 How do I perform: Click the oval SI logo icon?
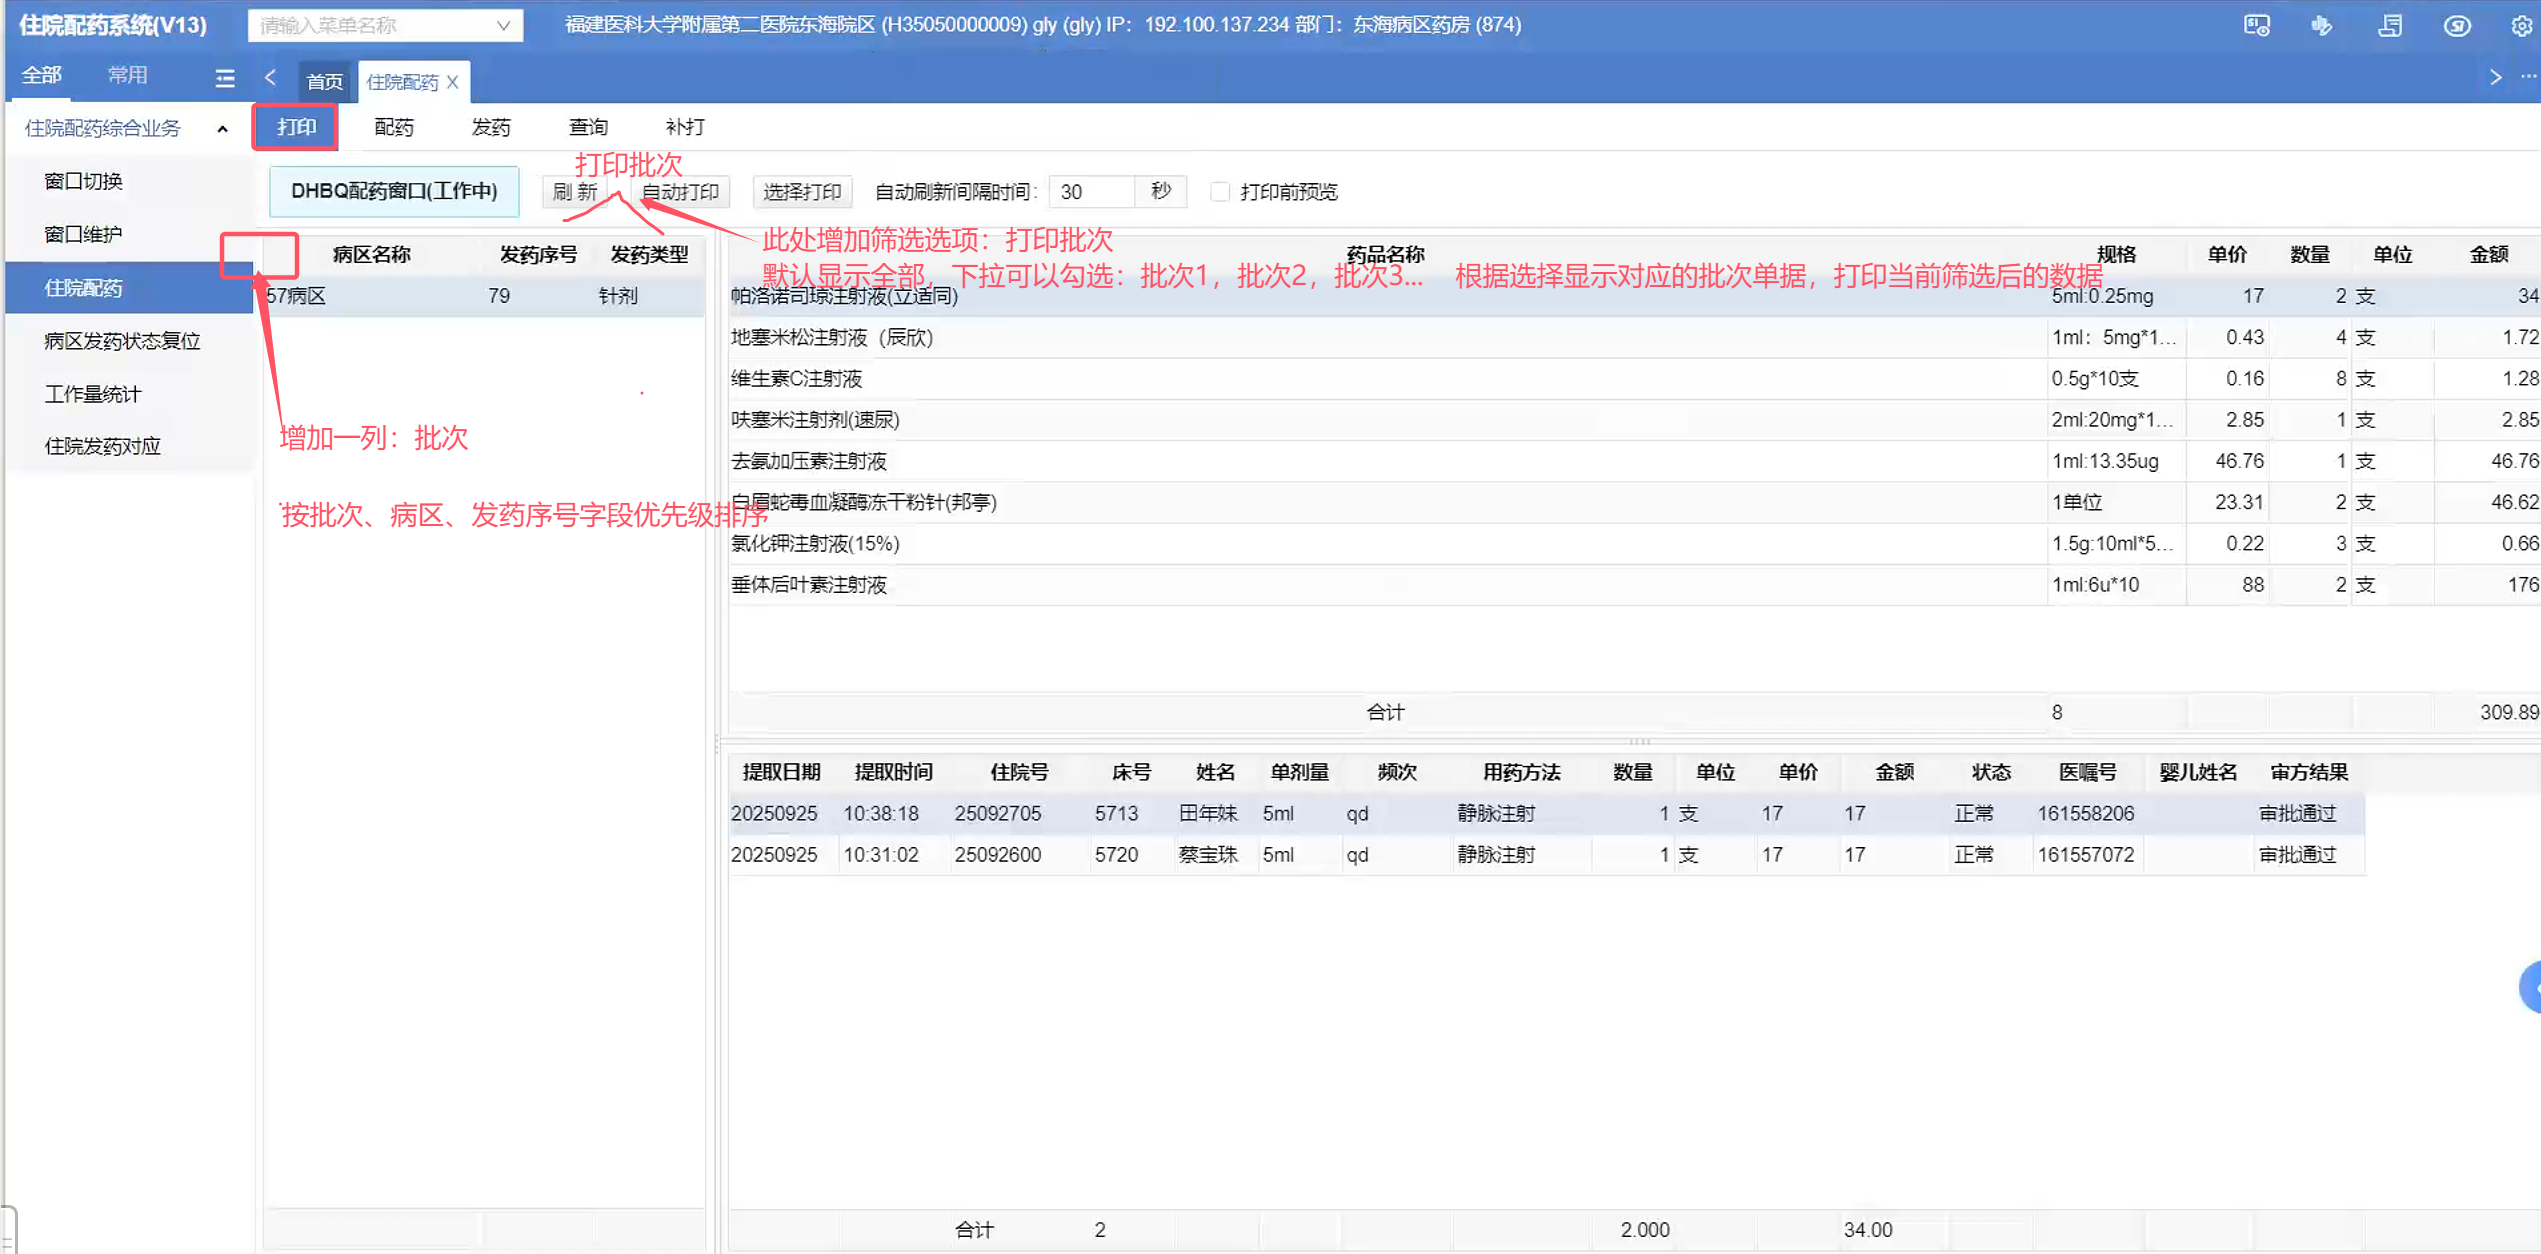(2456, 26)
